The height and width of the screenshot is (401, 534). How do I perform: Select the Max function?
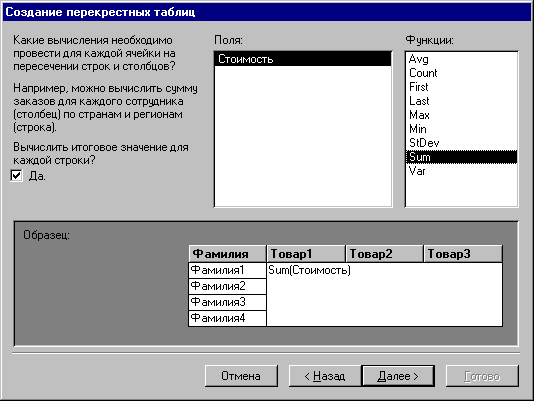tap(461, 115)
